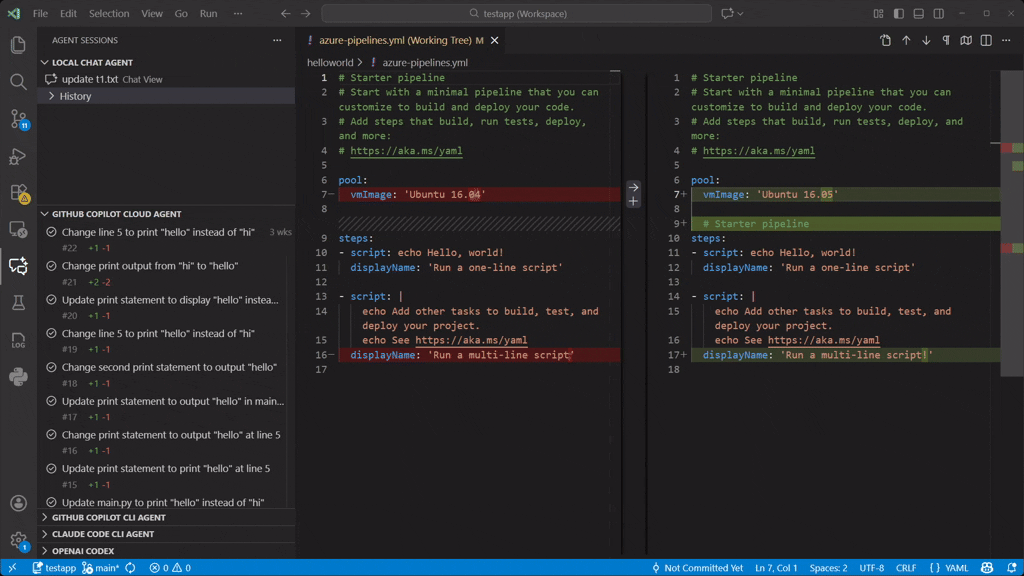Open the Copilot chat icon in title bar

(x=727, y=13)
